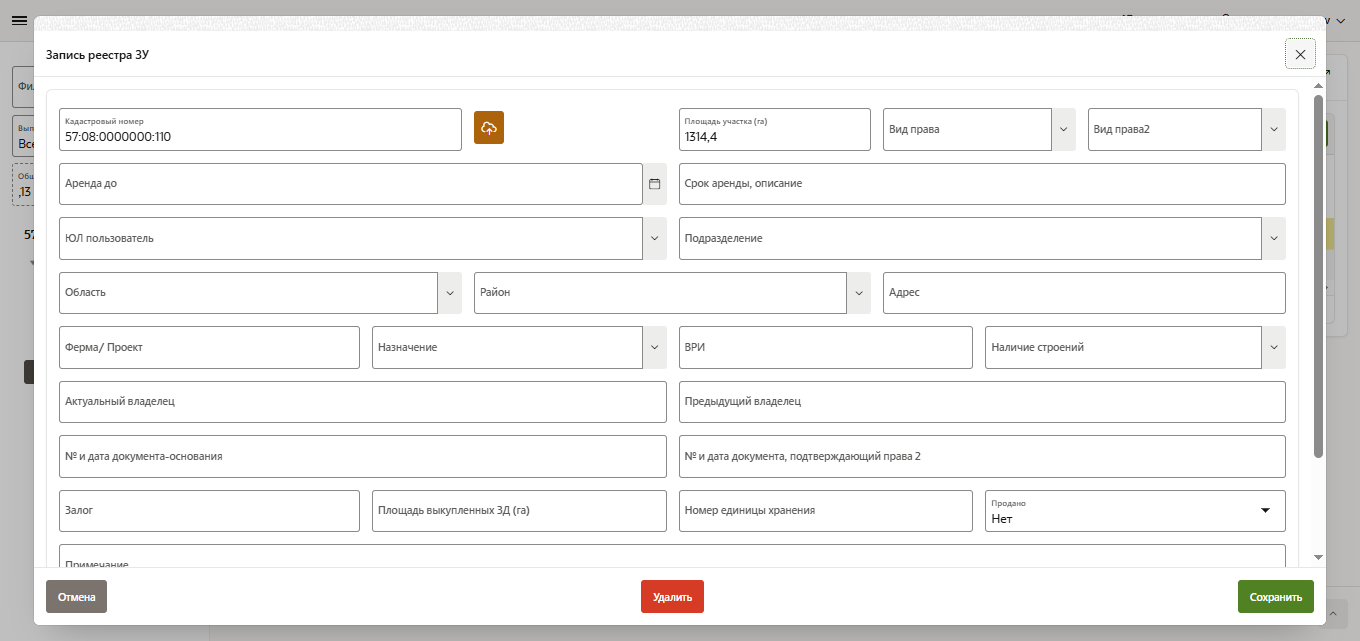Expand the Область dropdown
This screenshot has width=1360, height=641.
(449, 293)
